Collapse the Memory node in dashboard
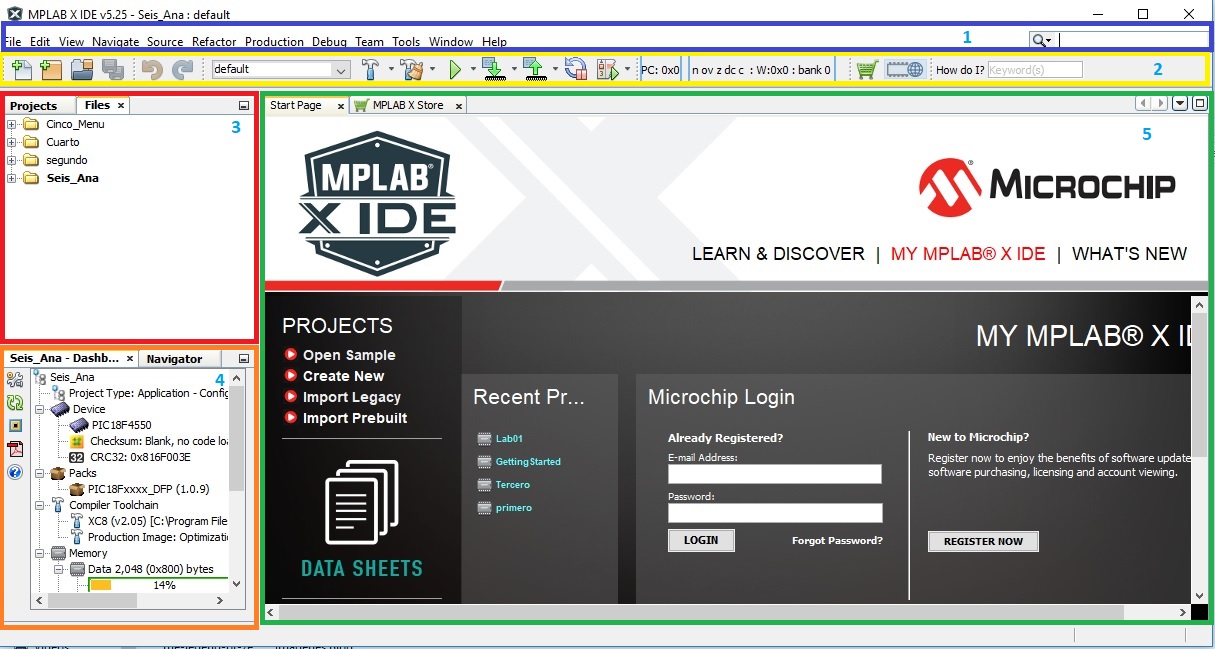 point(39,553)
